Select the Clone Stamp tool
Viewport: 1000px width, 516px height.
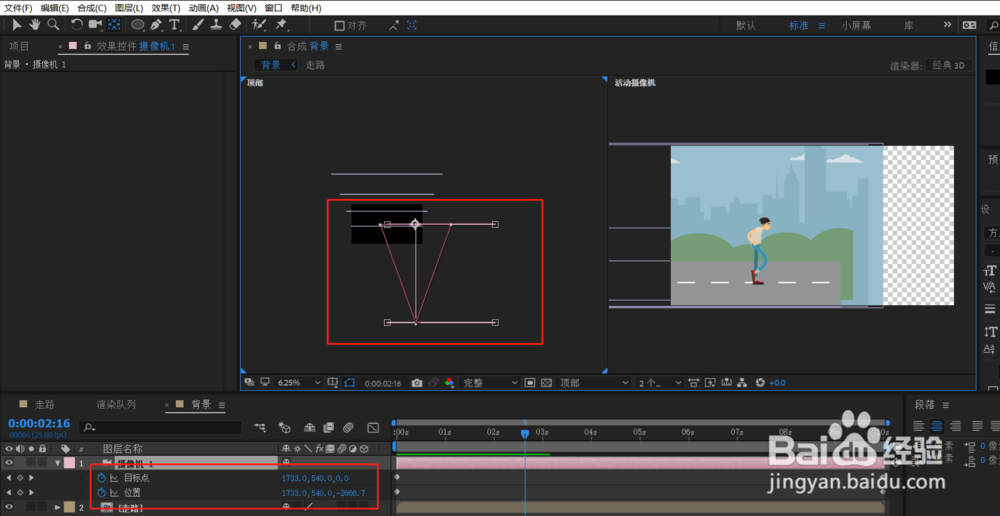click(217, 25)
